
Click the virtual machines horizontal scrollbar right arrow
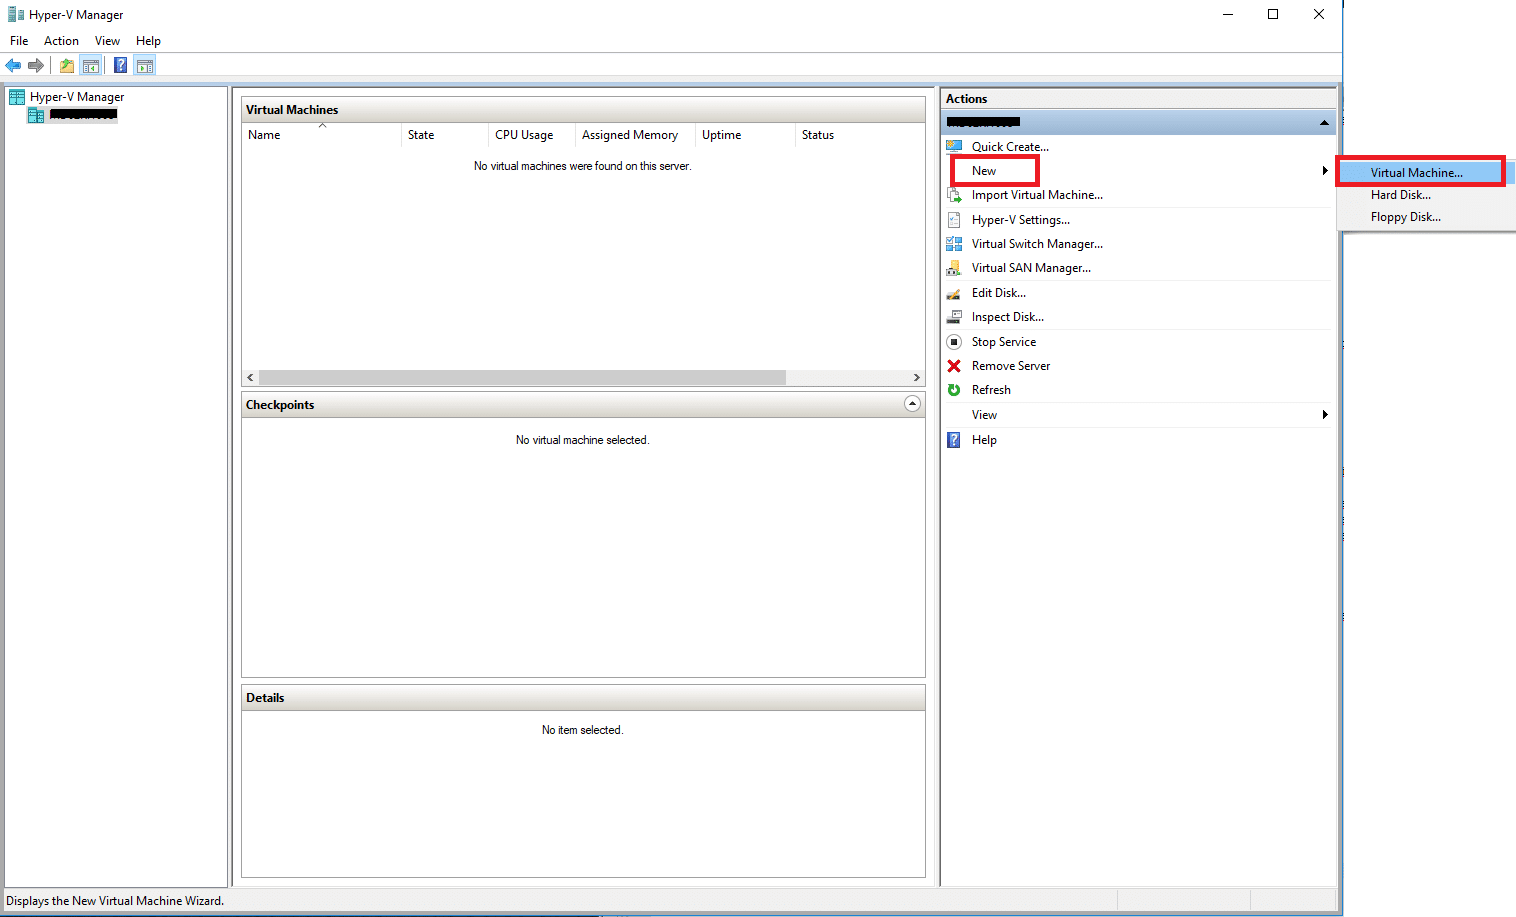(916, 378)
